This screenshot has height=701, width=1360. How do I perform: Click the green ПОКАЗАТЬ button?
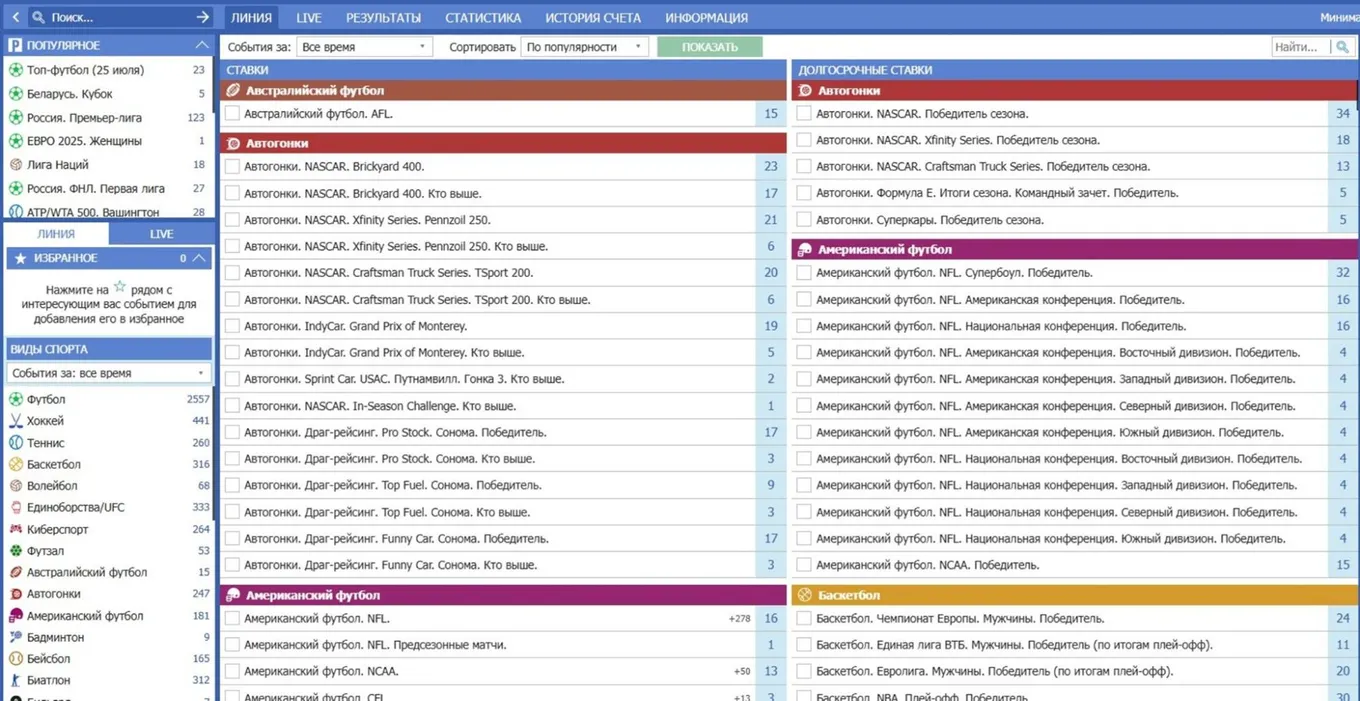(710, 47)
